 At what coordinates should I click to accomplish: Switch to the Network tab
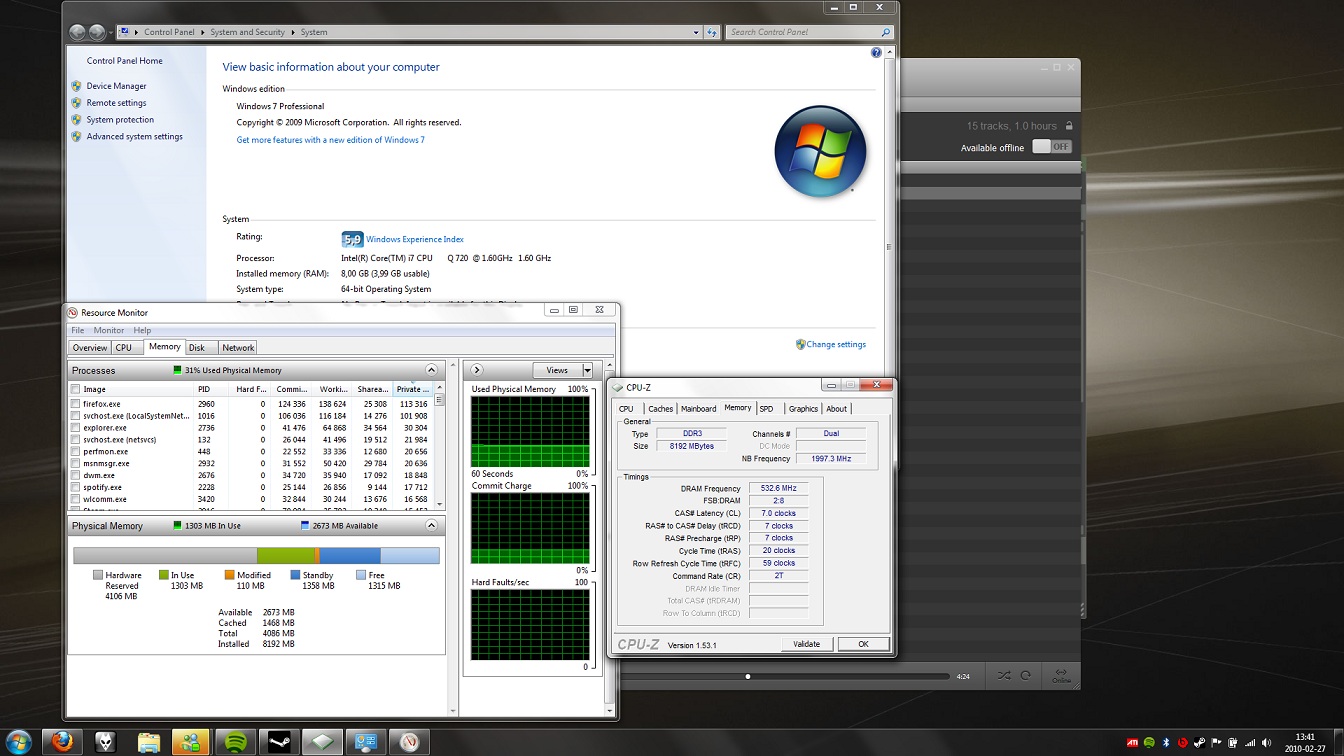[x=238, y=348]
